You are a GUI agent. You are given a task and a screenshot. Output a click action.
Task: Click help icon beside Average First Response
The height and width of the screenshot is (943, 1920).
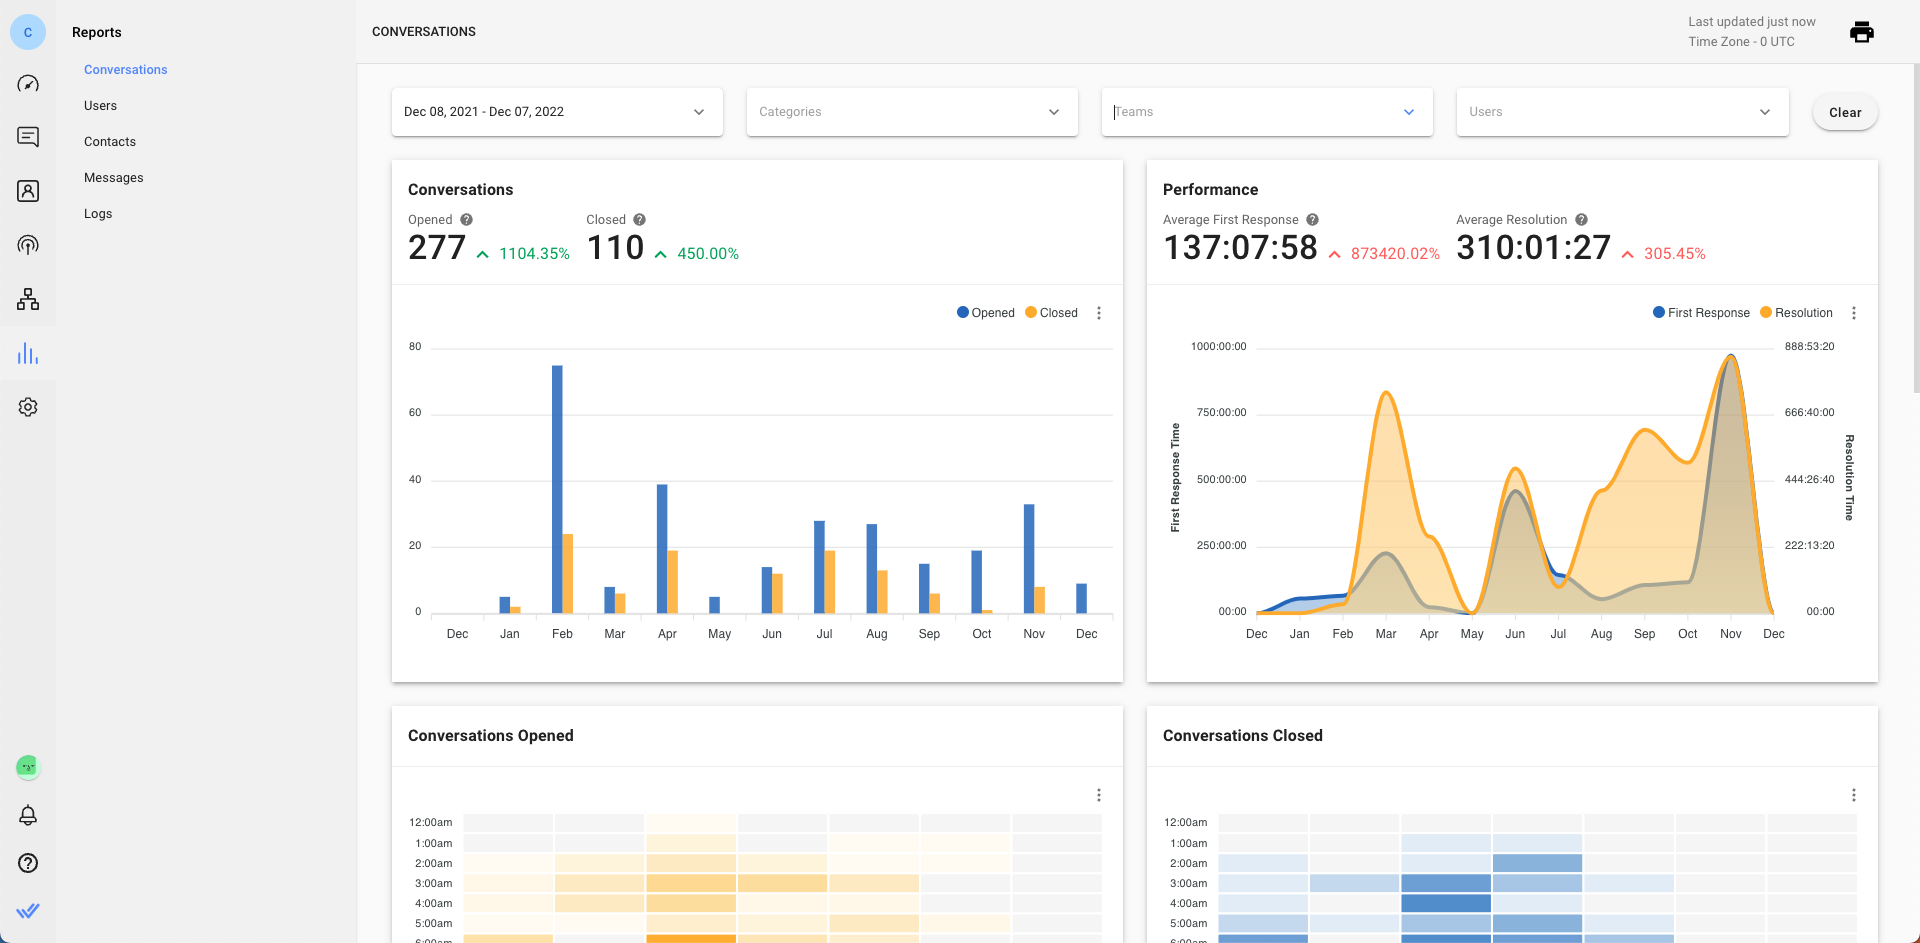click(x=1312, y=220)
